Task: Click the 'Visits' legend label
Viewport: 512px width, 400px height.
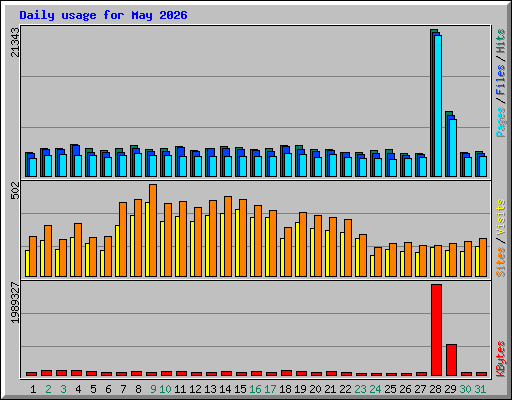Action: click(x=501, y=217)
